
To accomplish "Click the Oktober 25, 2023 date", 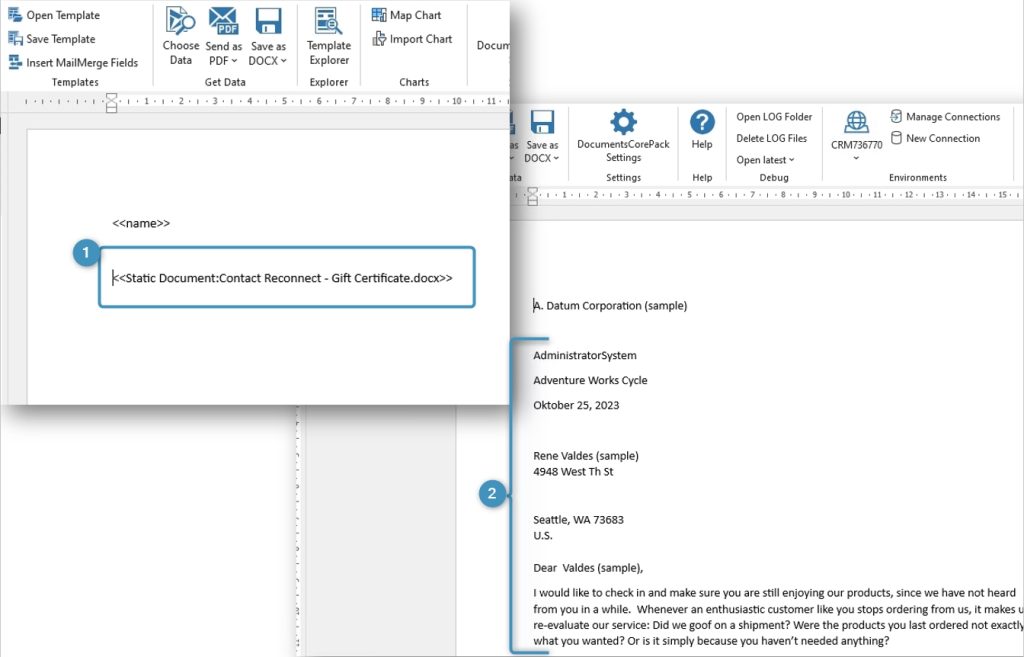I will [576, 405].
